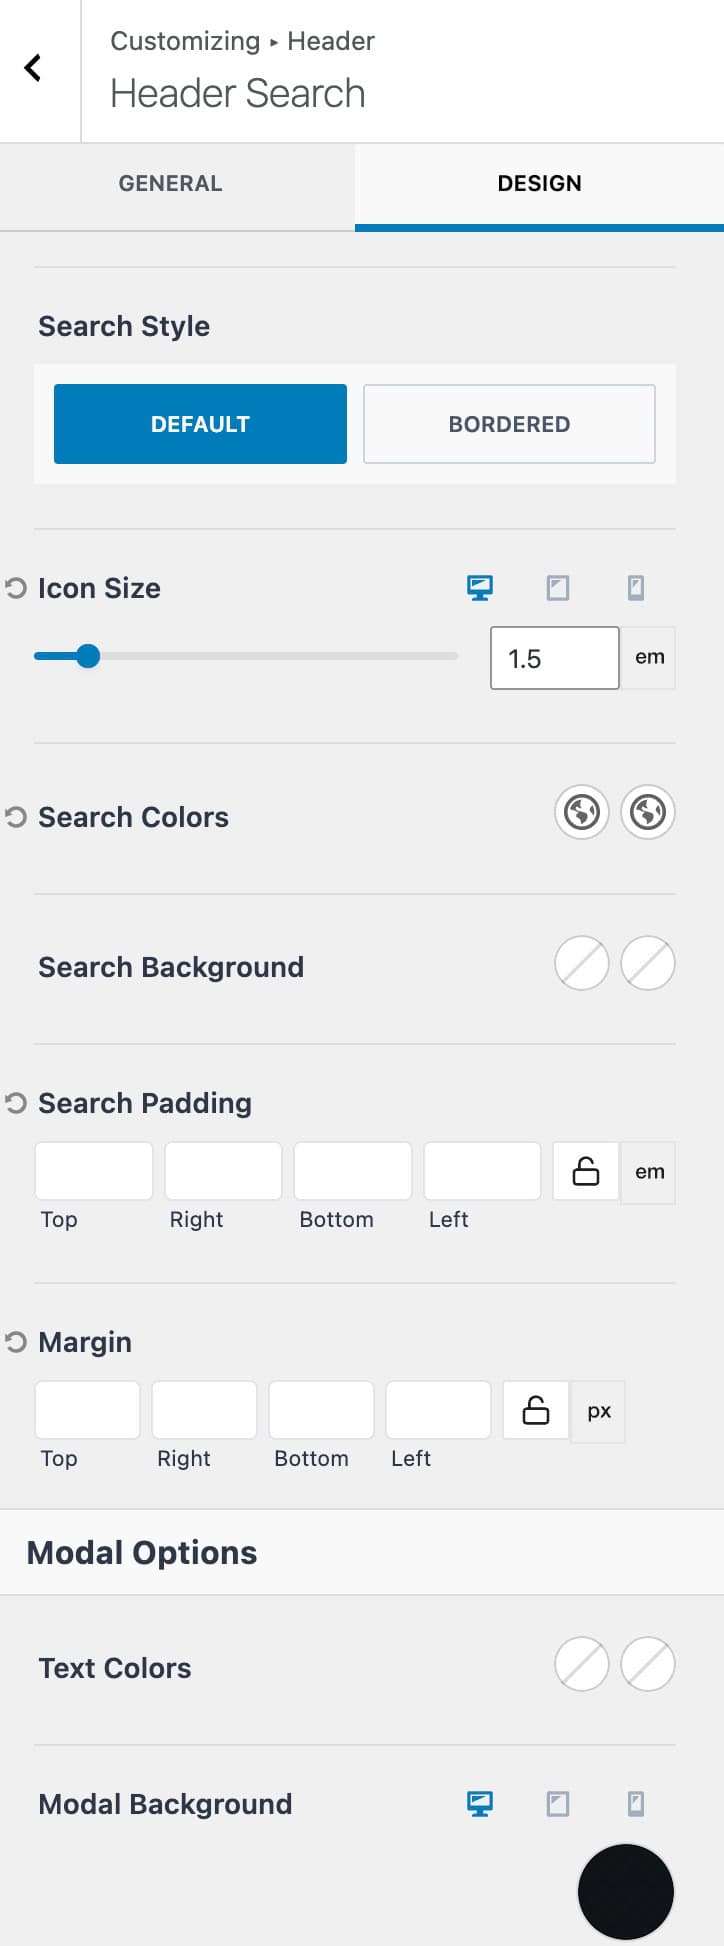
Task: Open the px unit selector for Margin
Action: click(597, 1410)
